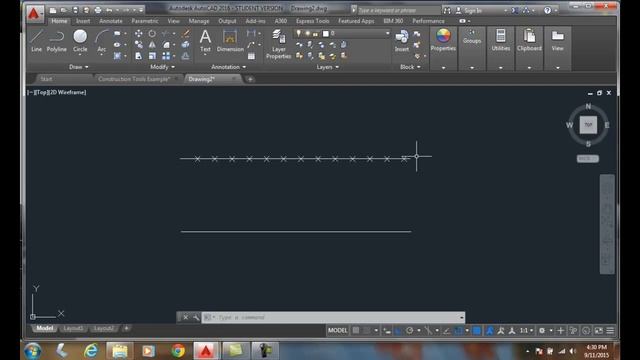Toggle isolate objects icon in status bar
640x360 pixels.
pyautogui.click(x=586, y=331)
